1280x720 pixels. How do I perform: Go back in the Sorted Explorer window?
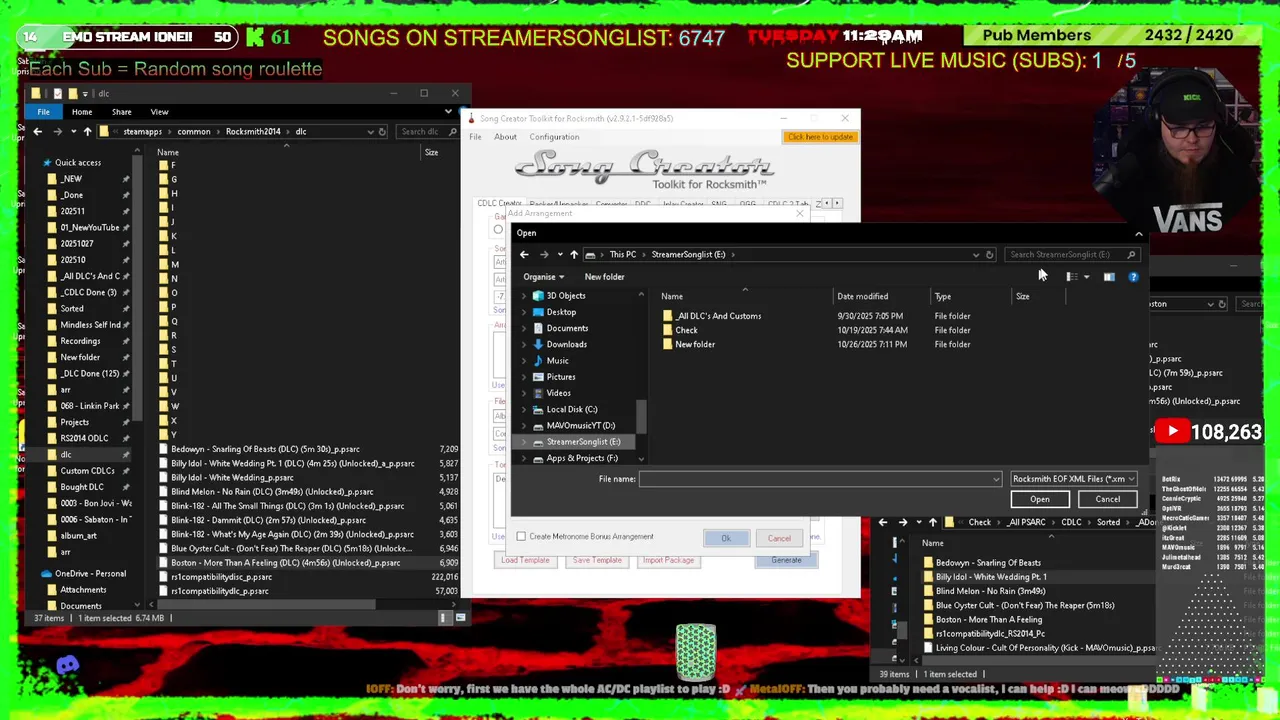coord(883,522)
